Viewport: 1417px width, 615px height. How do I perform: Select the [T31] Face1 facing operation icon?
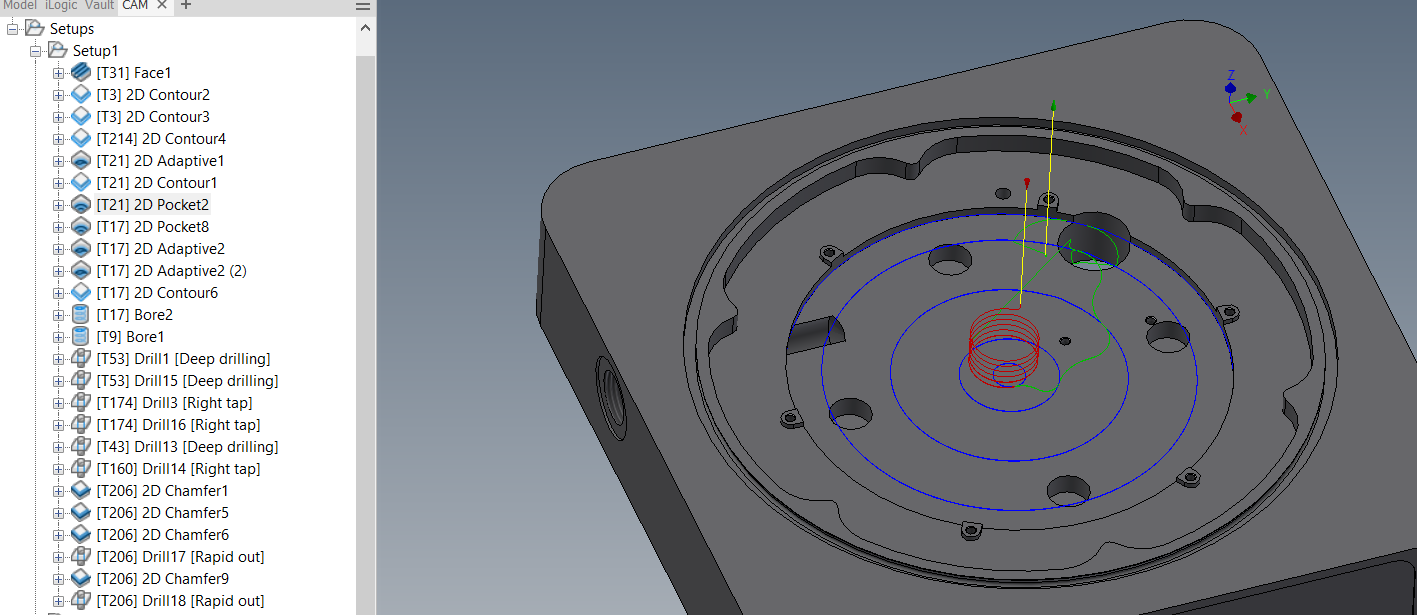pos(80,72)
